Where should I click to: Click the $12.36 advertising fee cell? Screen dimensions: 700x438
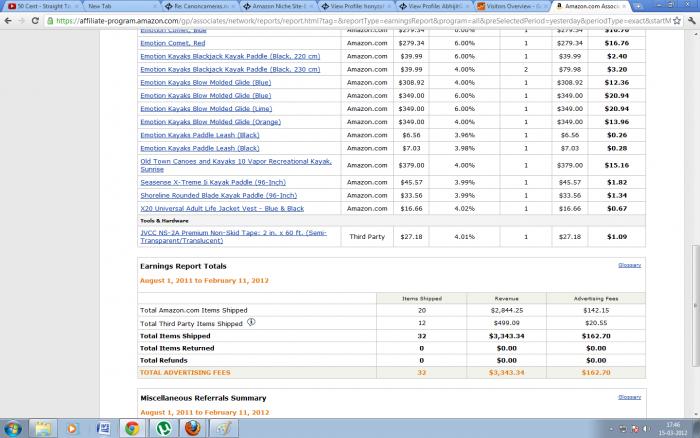coord(617,83)
